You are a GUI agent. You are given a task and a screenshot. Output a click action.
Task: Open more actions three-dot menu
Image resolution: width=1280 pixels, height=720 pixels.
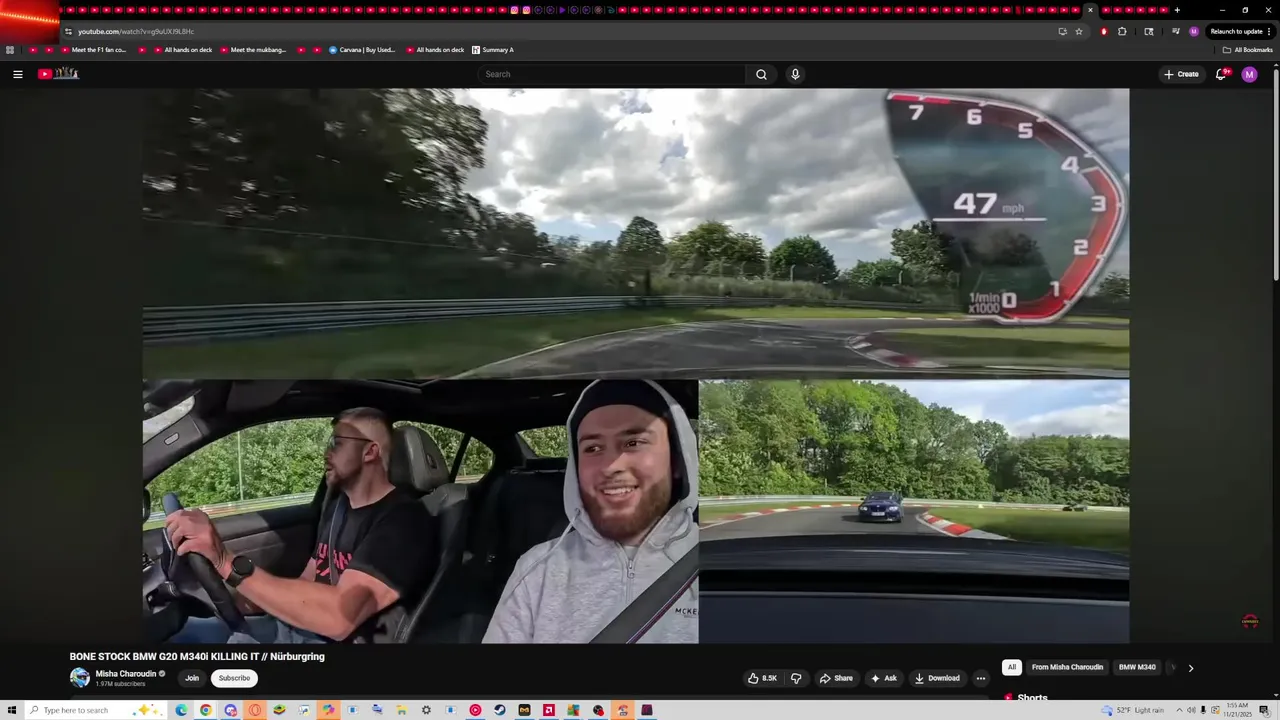981,678
